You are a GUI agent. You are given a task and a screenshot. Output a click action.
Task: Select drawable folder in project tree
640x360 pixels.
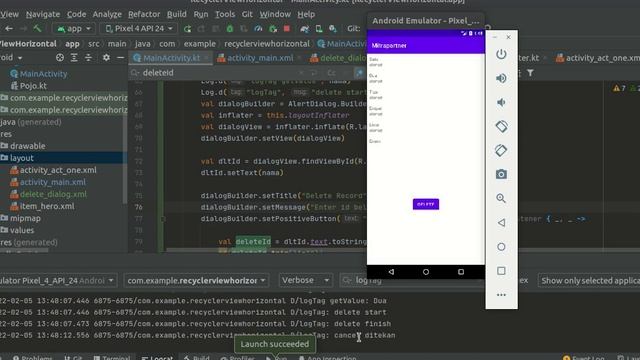click(27, 146)
